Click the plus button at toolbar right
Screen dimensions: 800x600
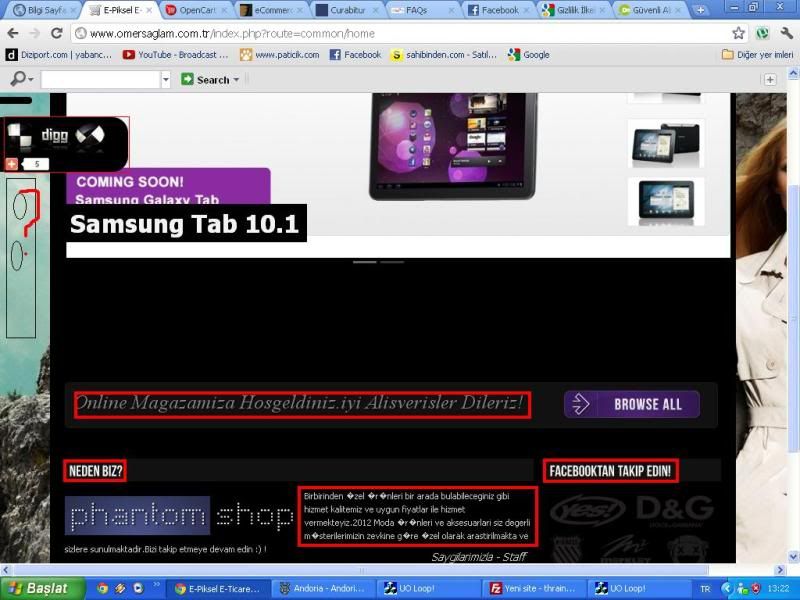[770, 80]
